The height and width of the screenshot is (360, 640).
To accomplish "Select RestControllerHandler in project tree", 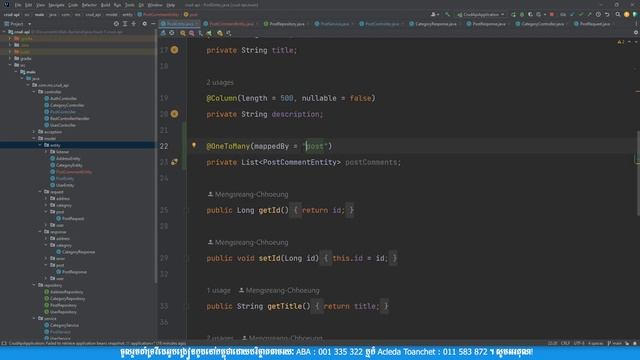I will (x=67, y=118).
